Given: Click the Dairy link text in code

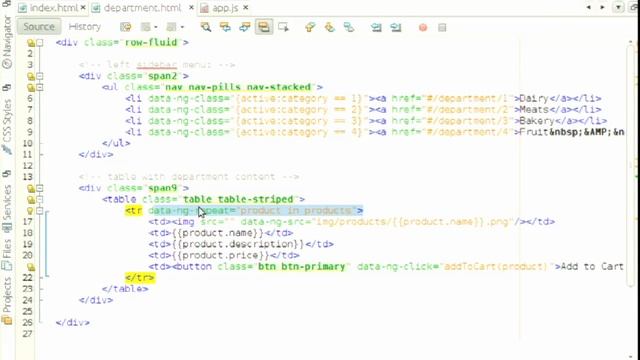Looking at the screenshot, I should 534,98.
